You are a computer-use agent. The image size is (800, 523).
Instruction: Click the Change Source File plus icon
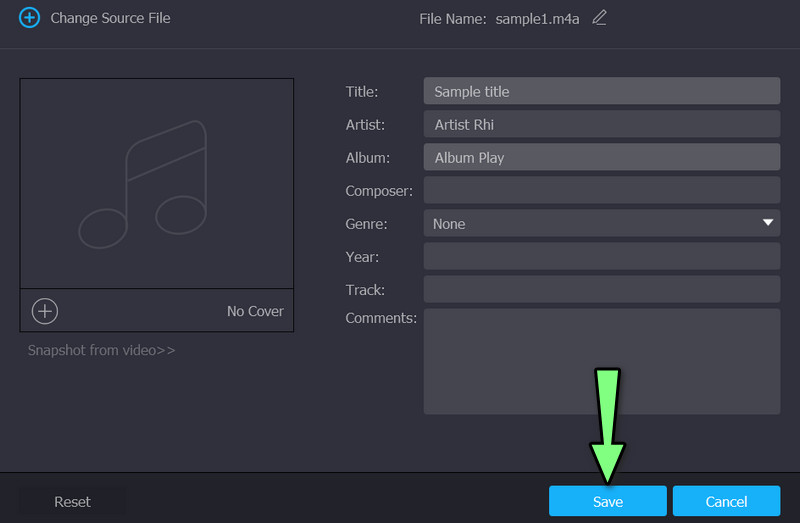(x=30, y=18)
